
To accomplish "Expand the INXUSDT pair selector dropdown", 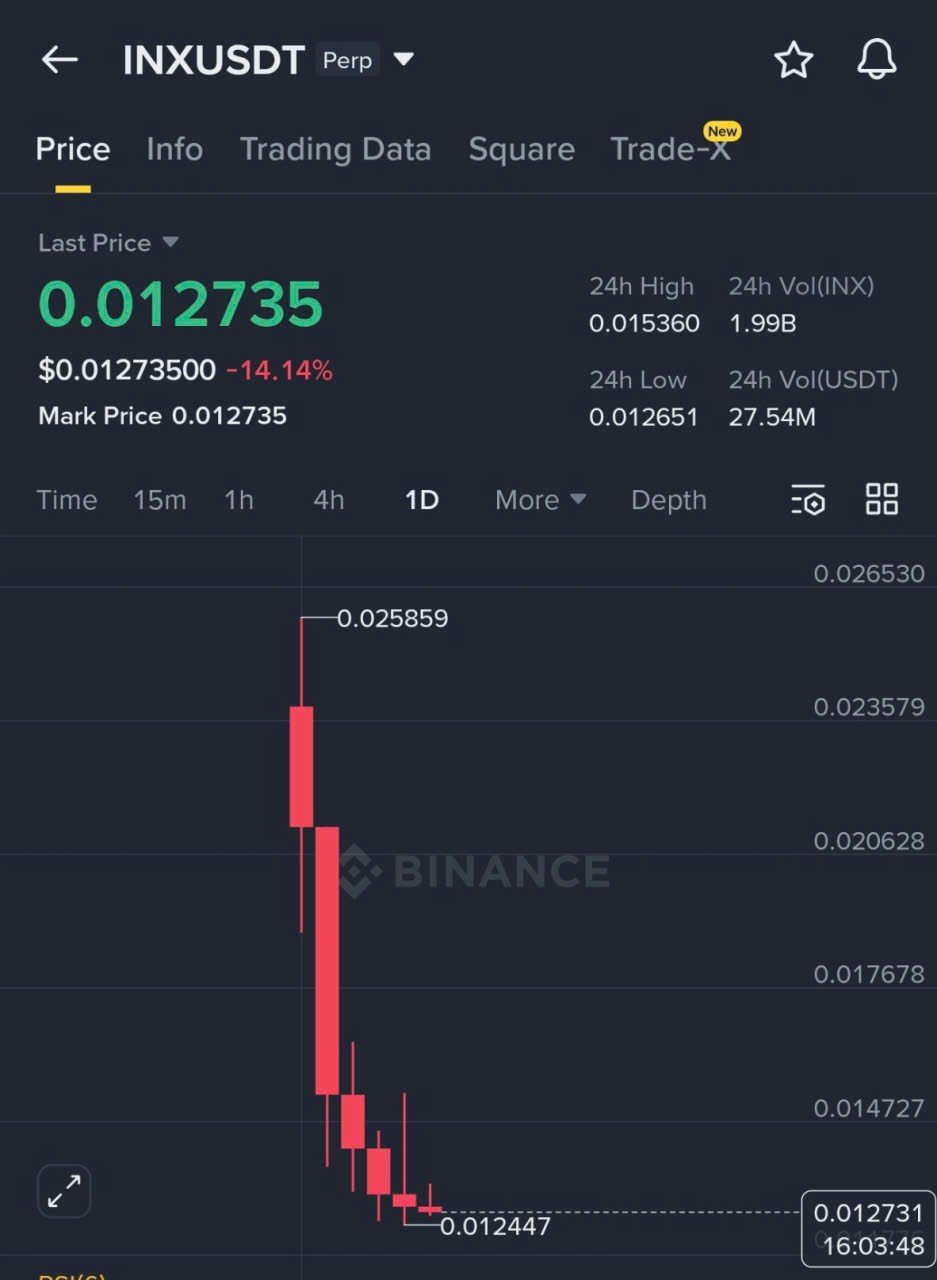I will tap(403, 60).
